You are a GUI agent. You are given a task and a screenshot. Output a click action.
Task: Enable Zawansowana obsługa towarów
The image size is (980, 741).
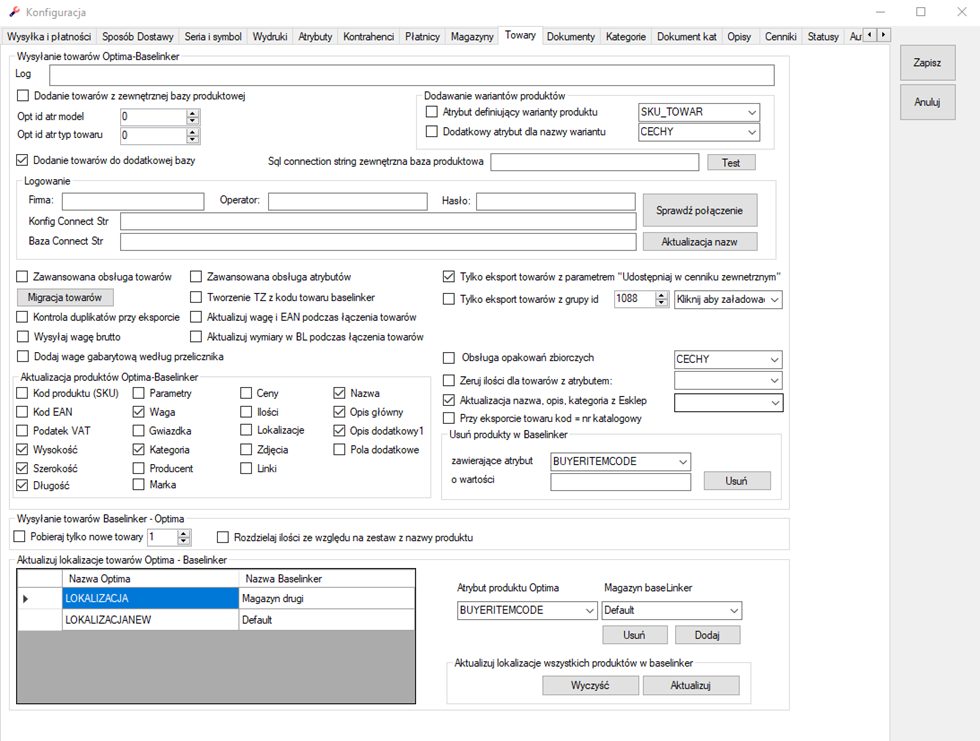pos(22,277)
